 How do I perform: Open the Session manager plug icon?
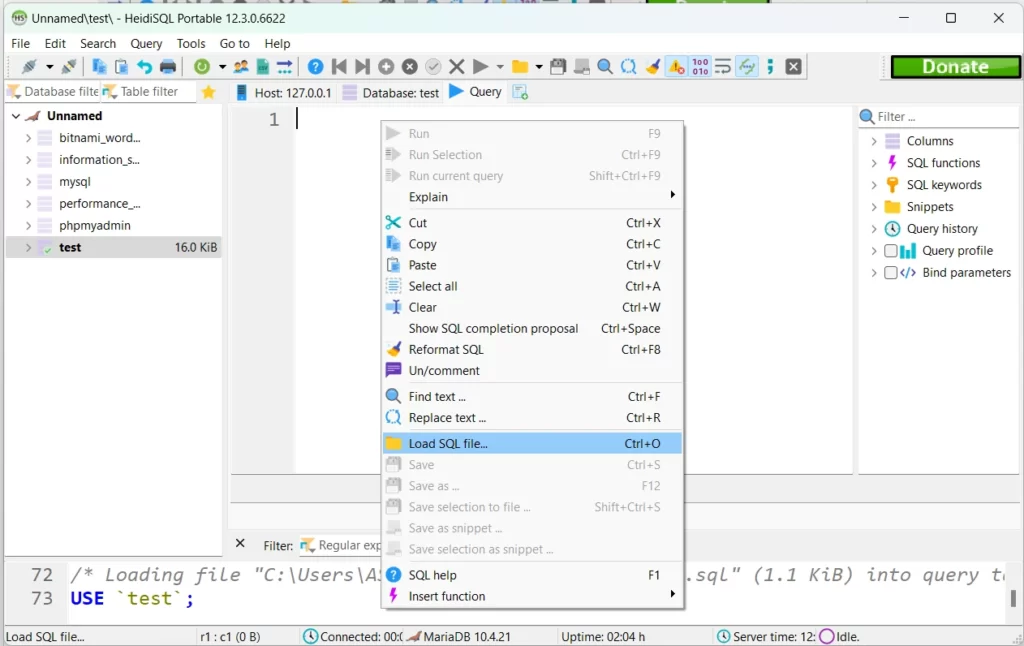click(27, 66)
